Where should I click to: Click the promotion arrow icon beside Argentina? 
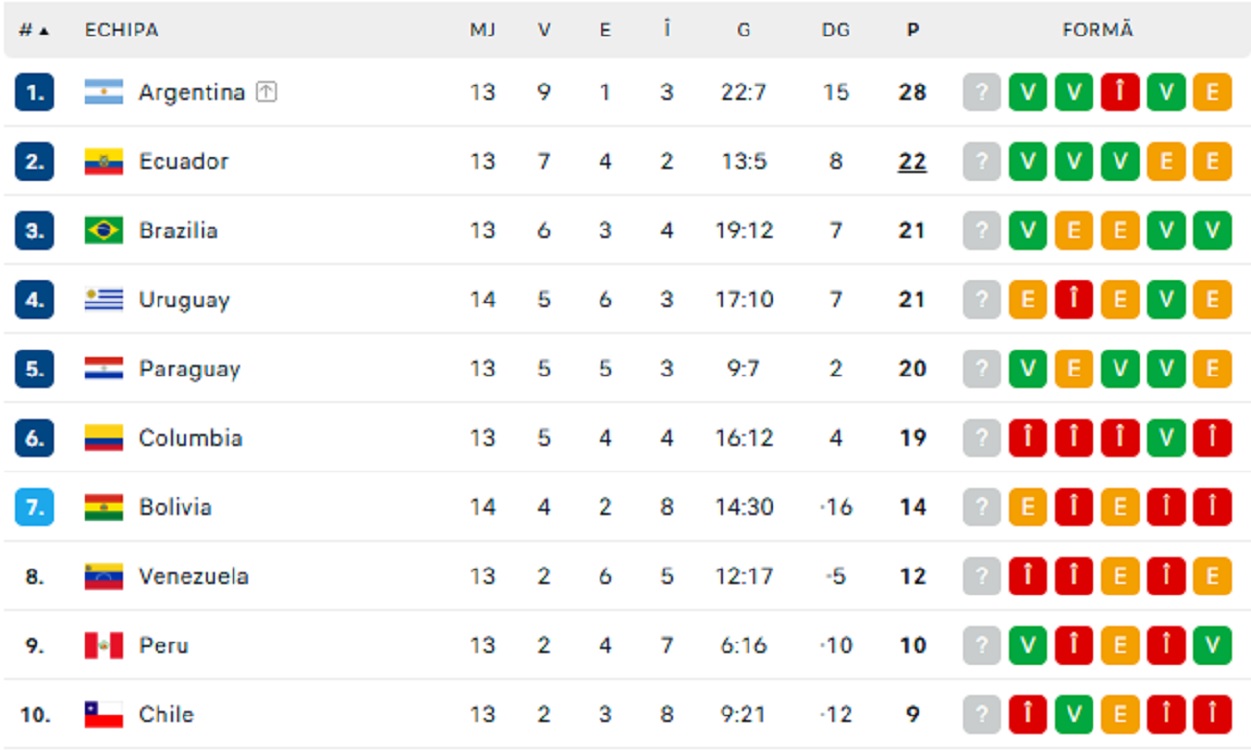click(266, 92)
